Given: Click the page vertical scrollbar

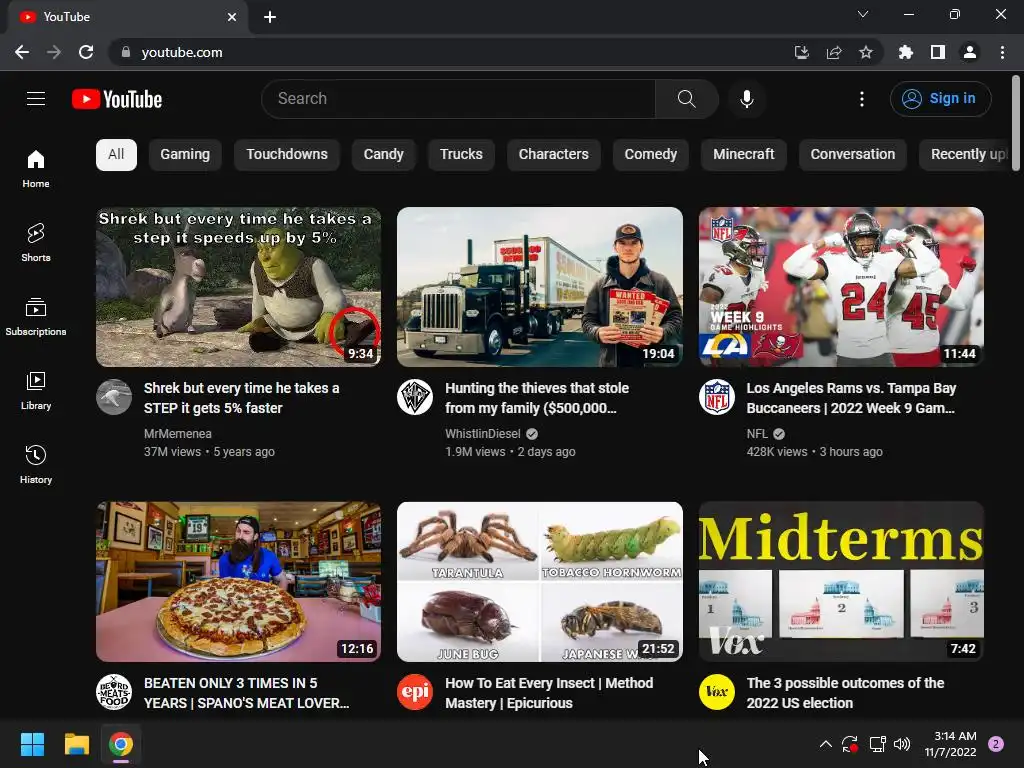Looking at the screenshot, I should coord(1016,124).
